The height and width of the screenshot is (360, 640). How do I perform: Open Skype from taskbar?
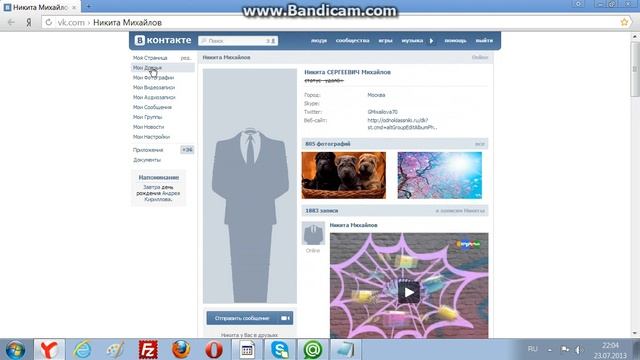coord(280,349)
